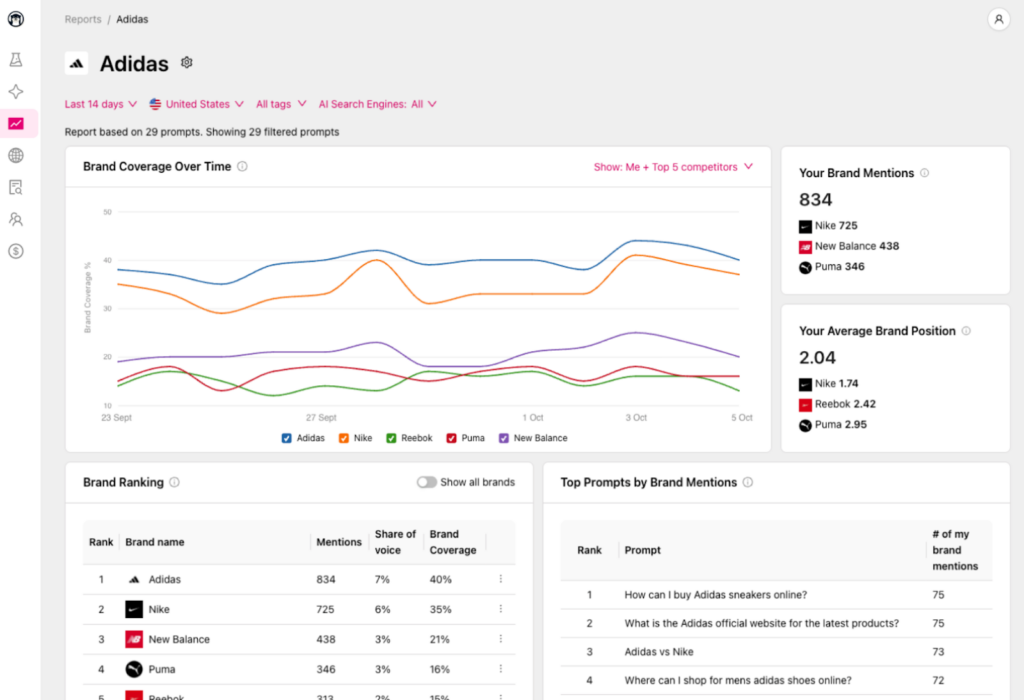Click the Reports breadcrumb link
The width and height of the screenshot is (1024, 700).
pyautogui.click(x=83, y=18)
